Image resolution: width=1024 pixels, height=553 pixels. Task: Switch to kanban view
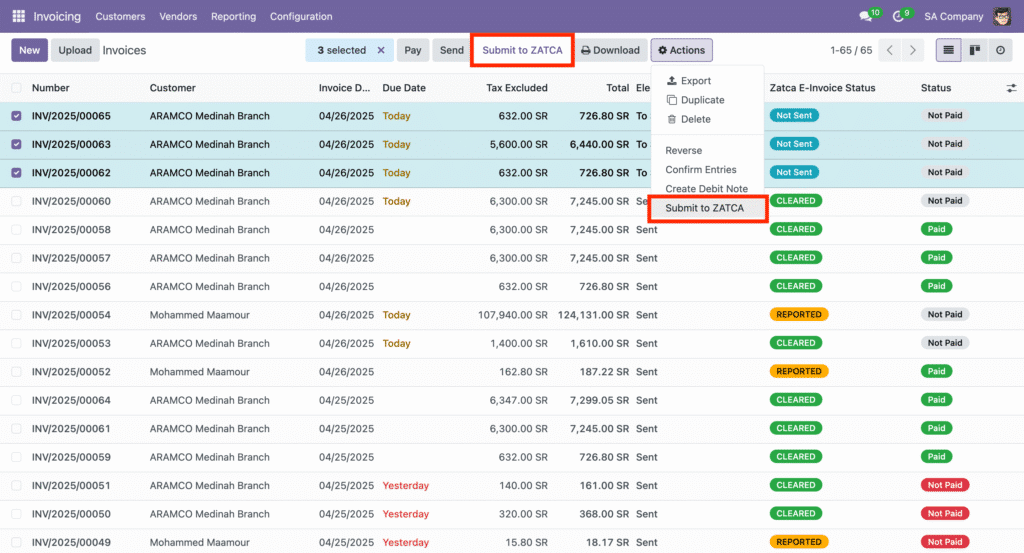tap(974, 50)
